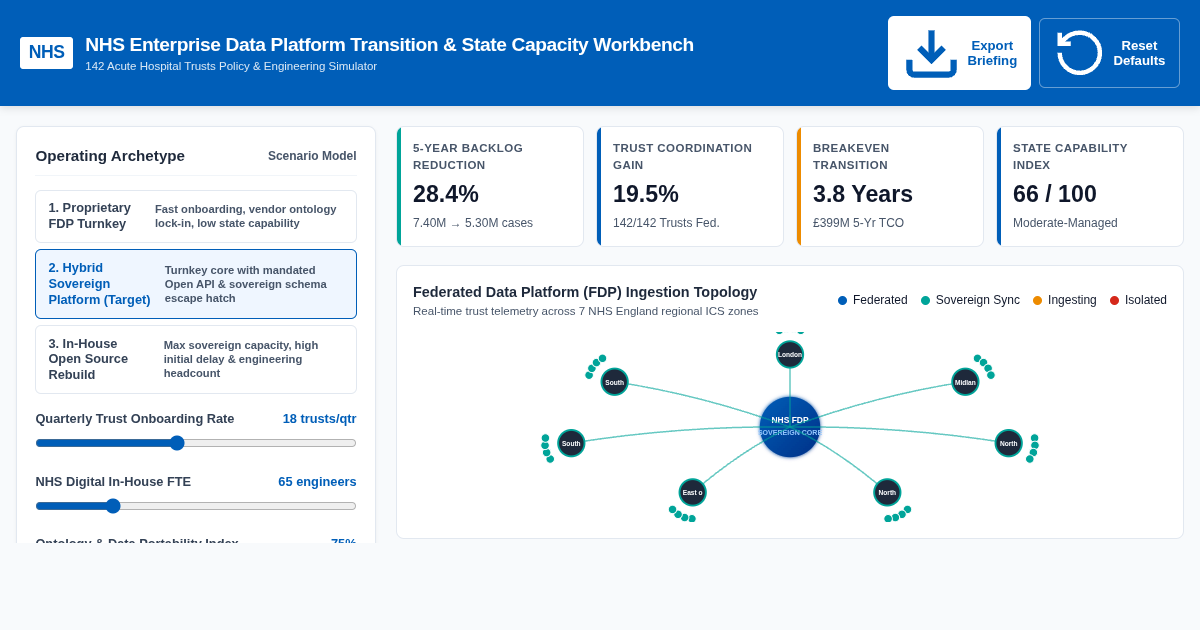Click the Real-time trust telemetry subtitle
This screenshot has height=630, width=1200.
(x=586, y=311)
